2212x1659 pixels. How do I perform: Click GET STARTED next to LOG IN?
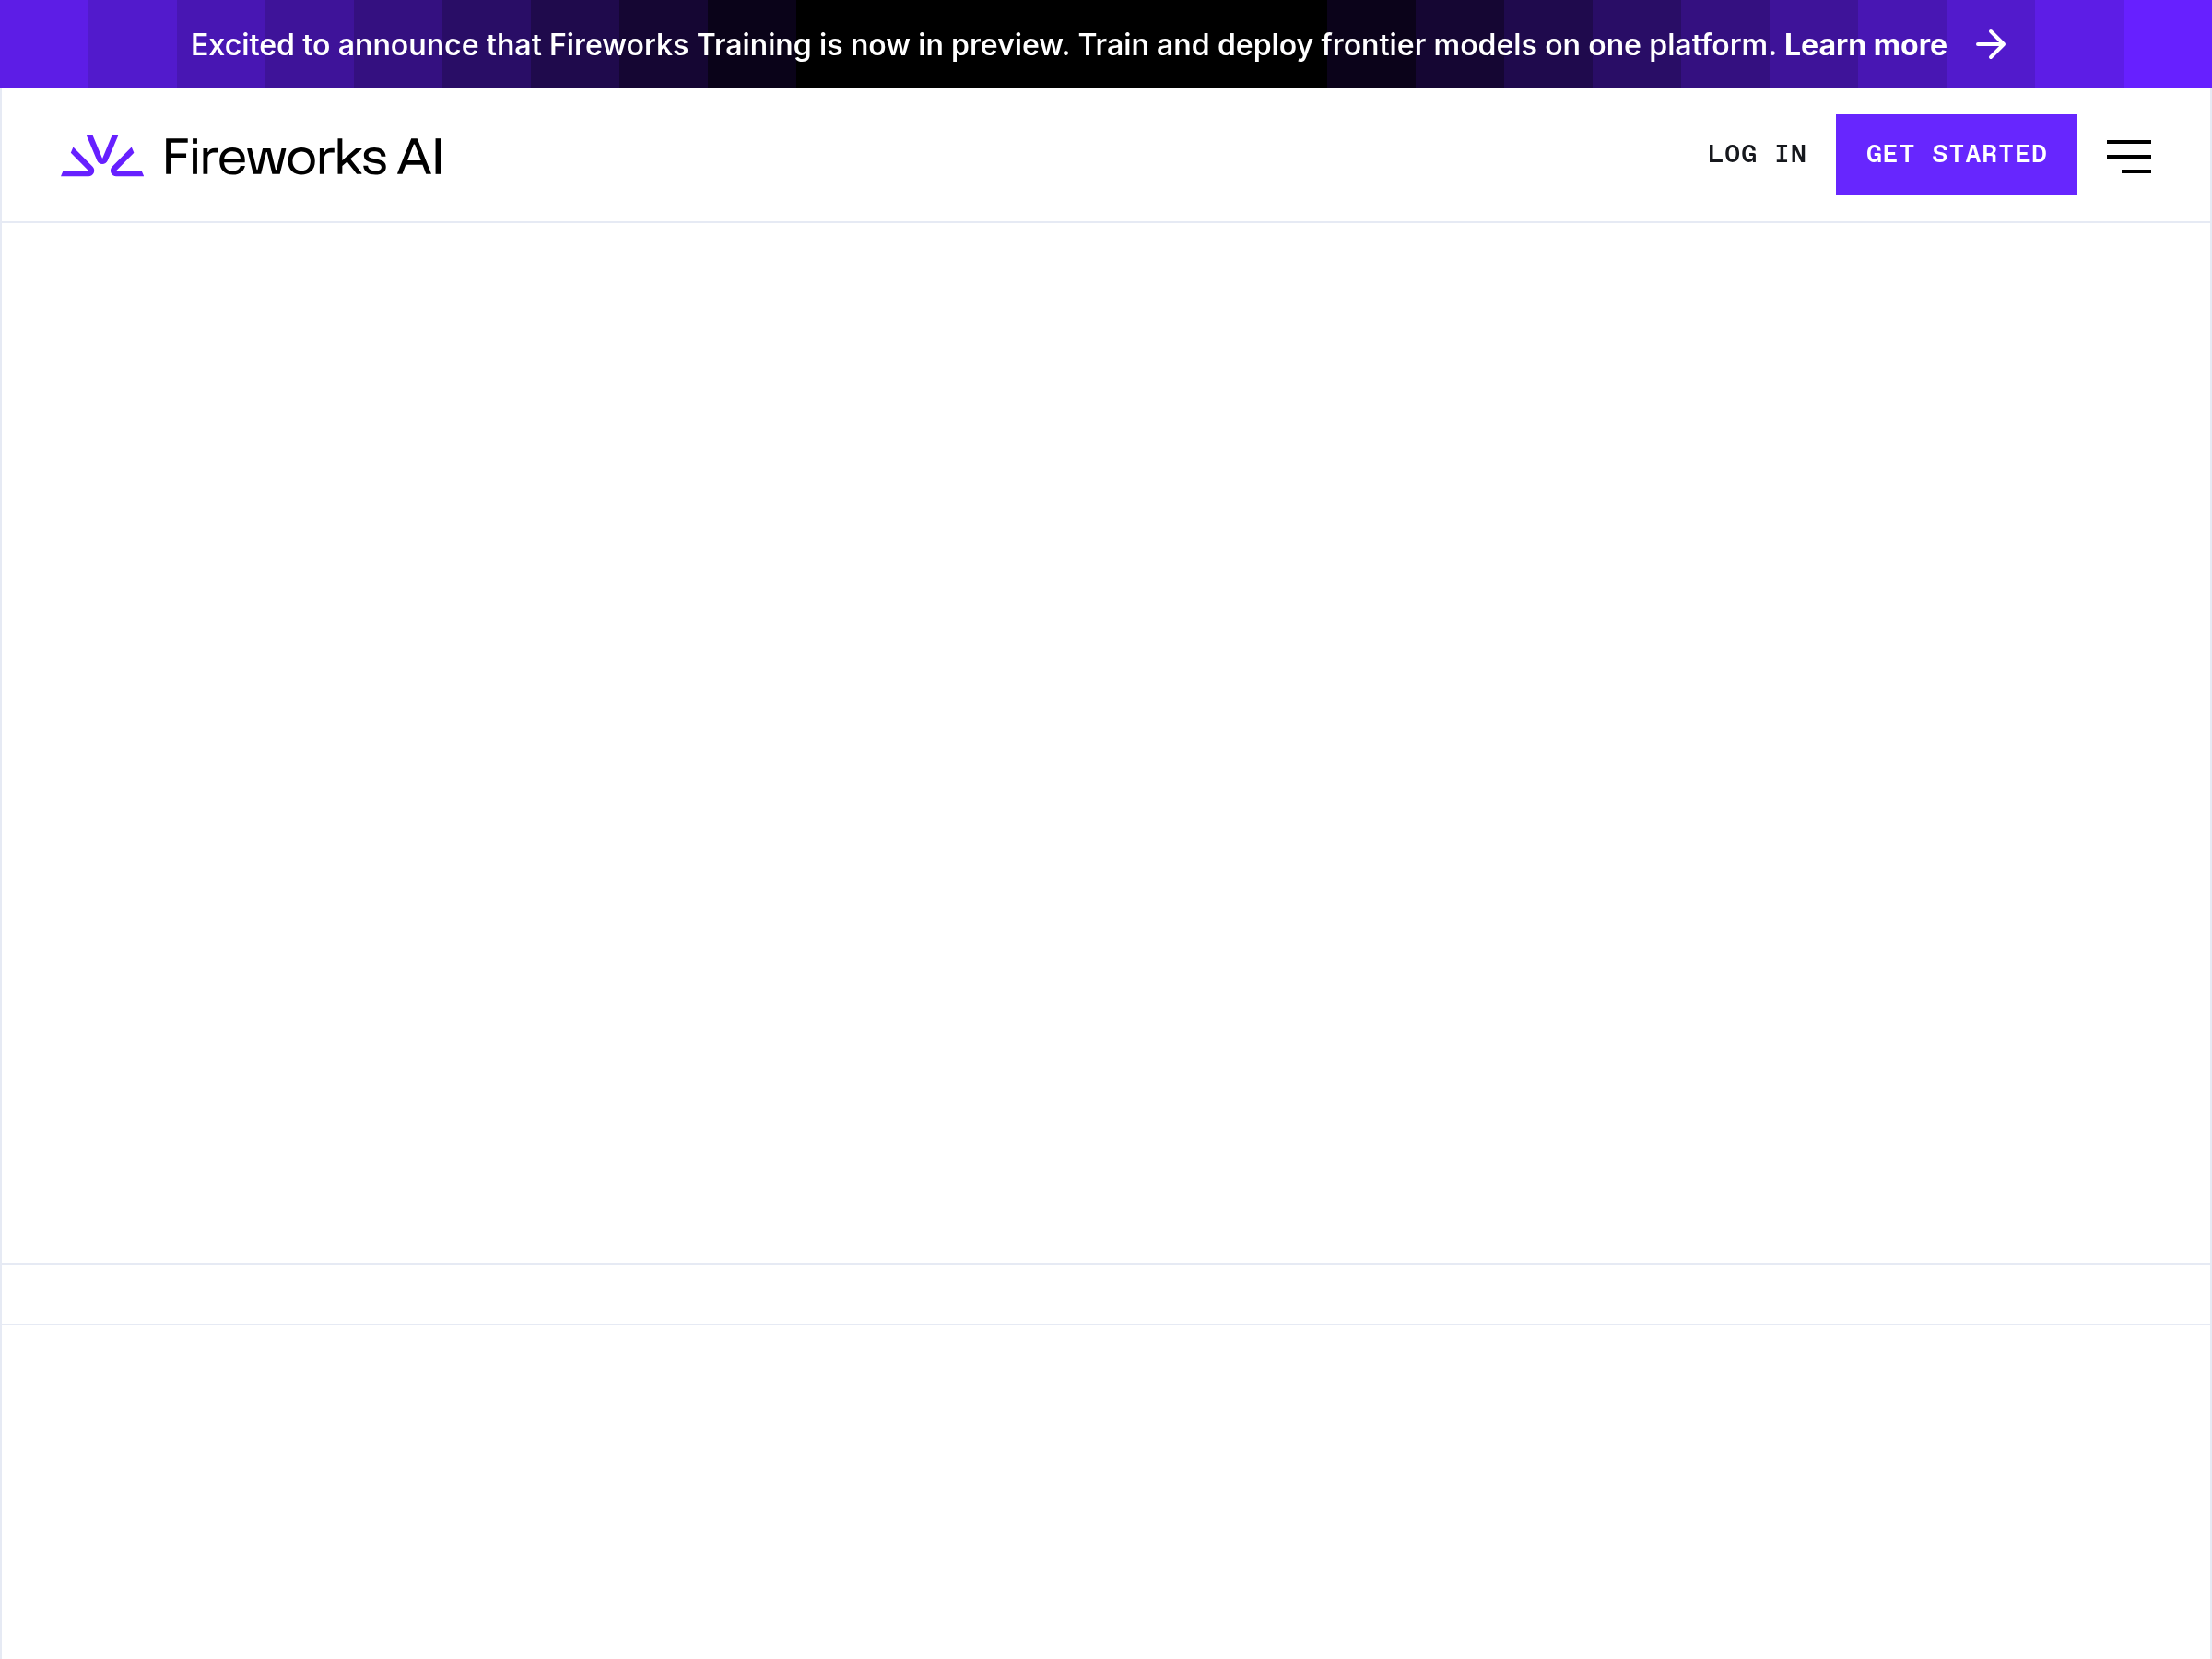click(1955, 154)
